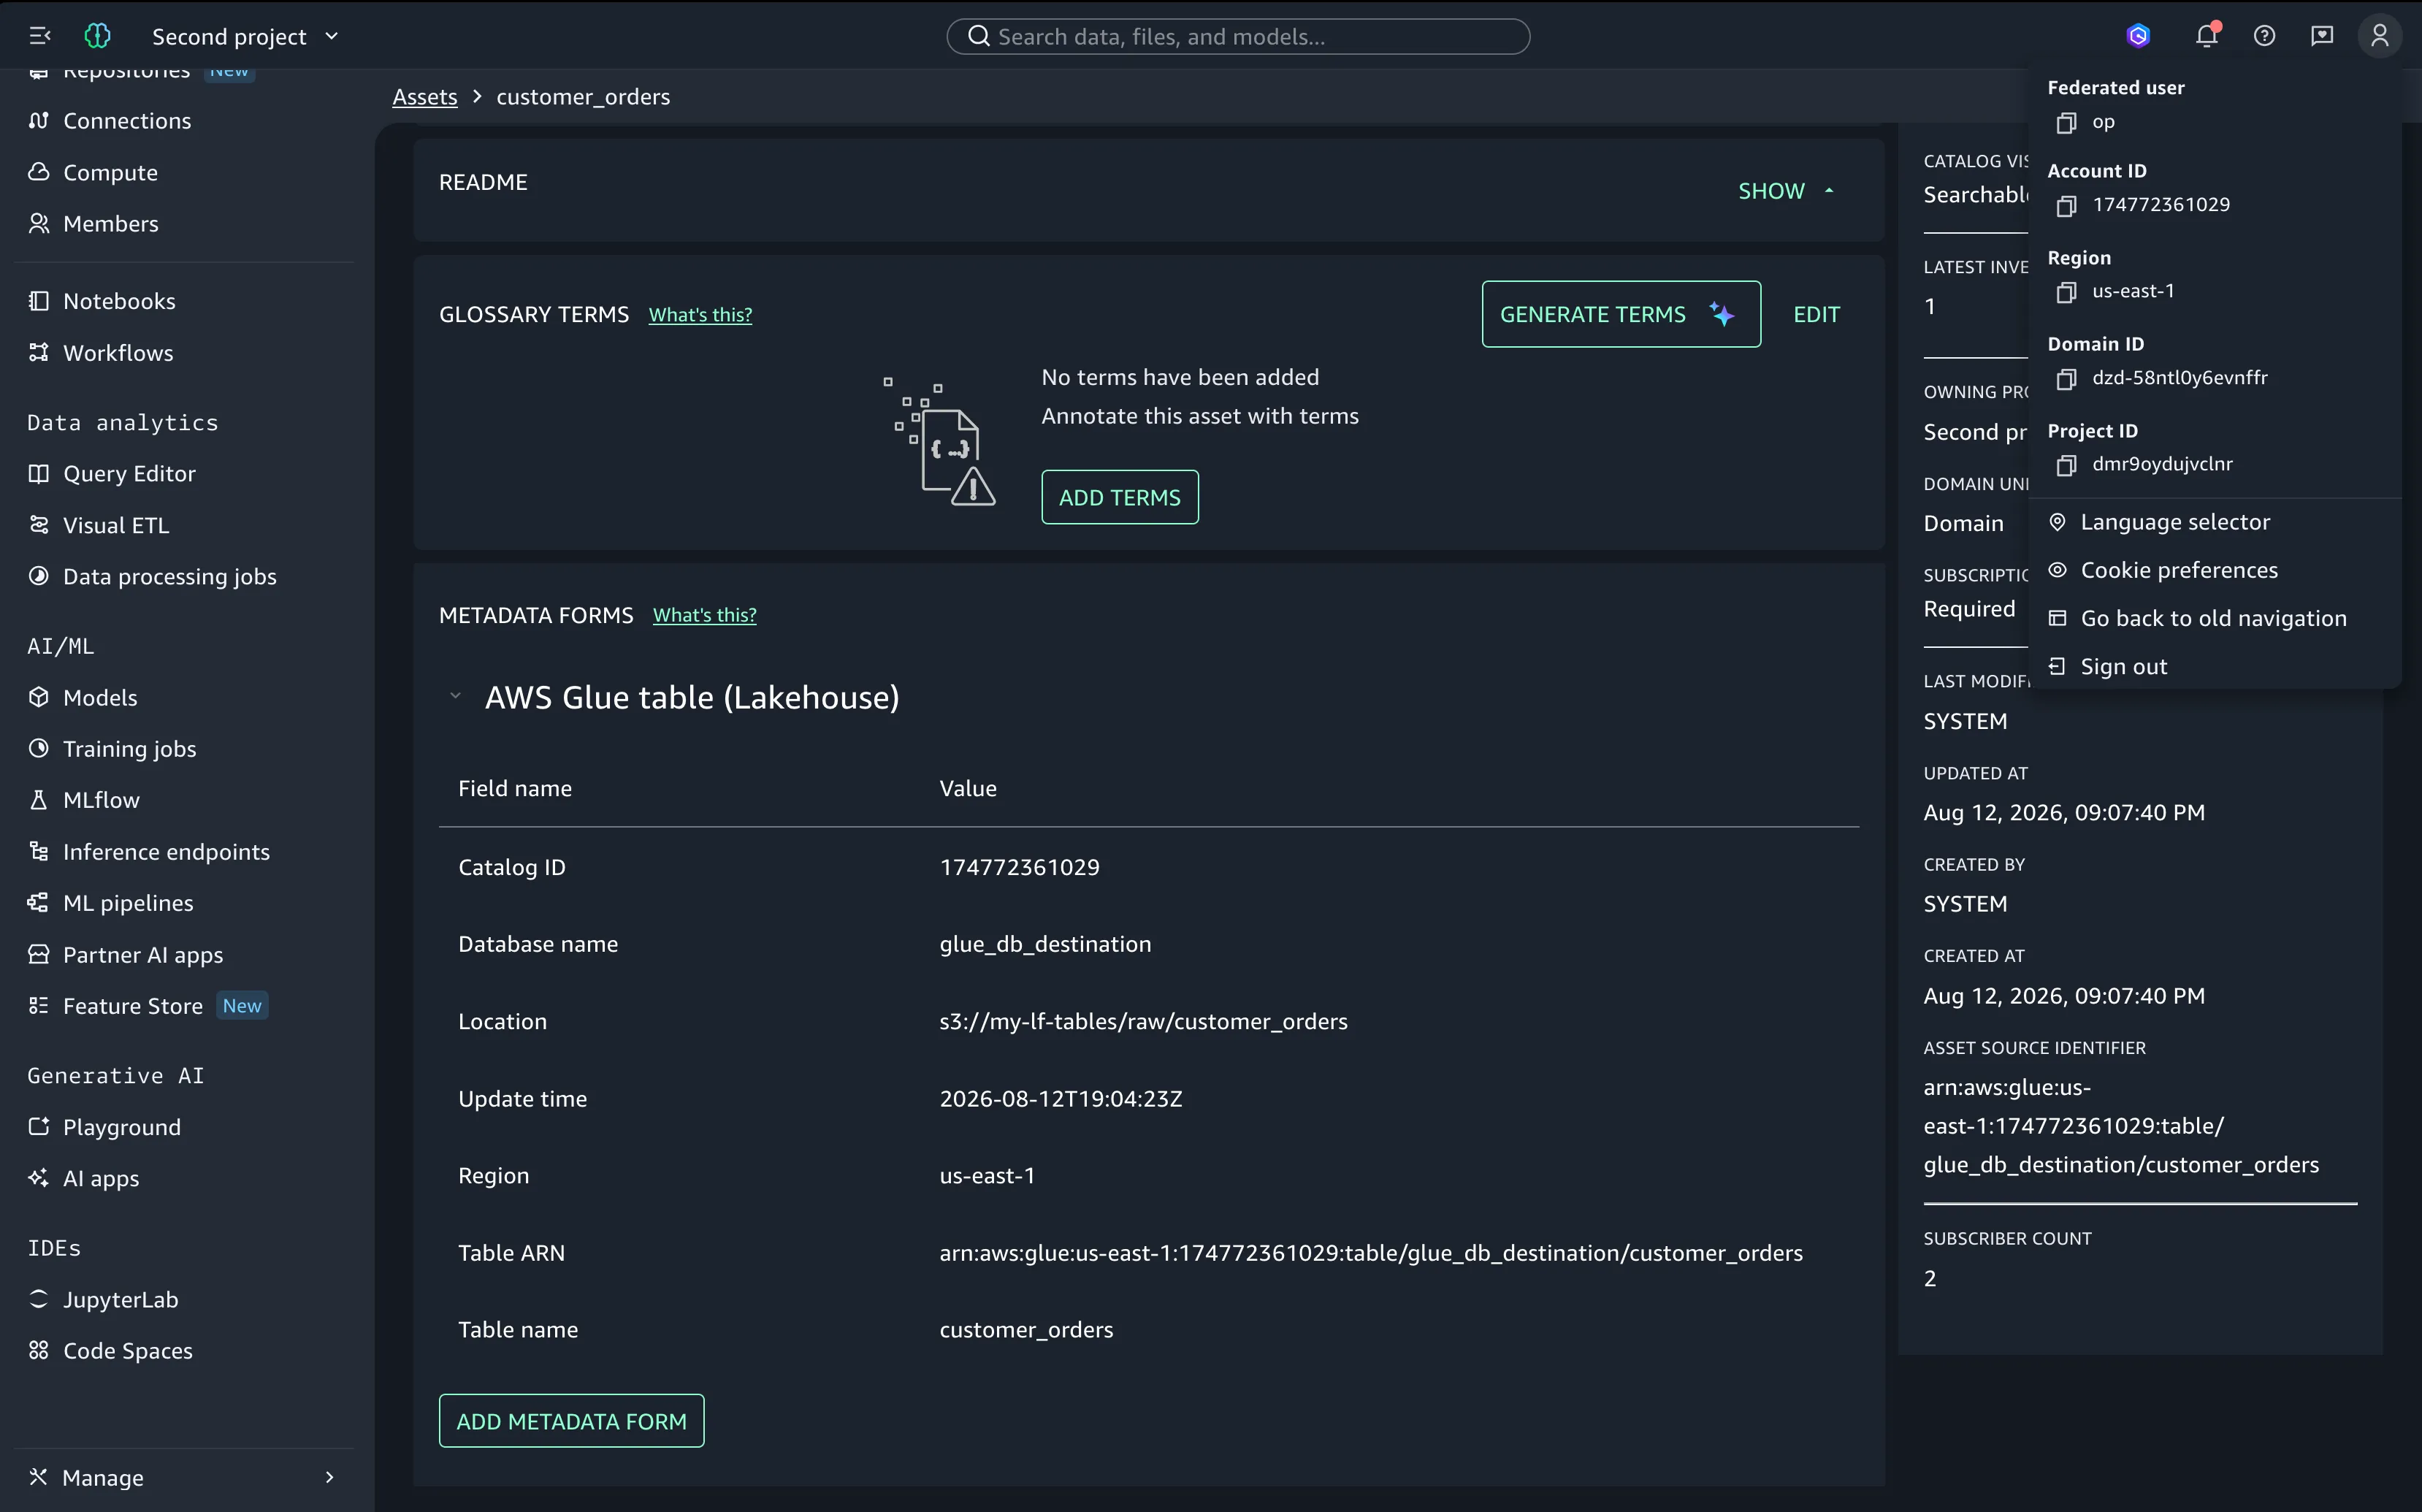The width and height of the screenshot is (2422, 1512).
Task: Click the GENERATE TERMS button
Action: pyautogui.click(x=1621, y=314)
